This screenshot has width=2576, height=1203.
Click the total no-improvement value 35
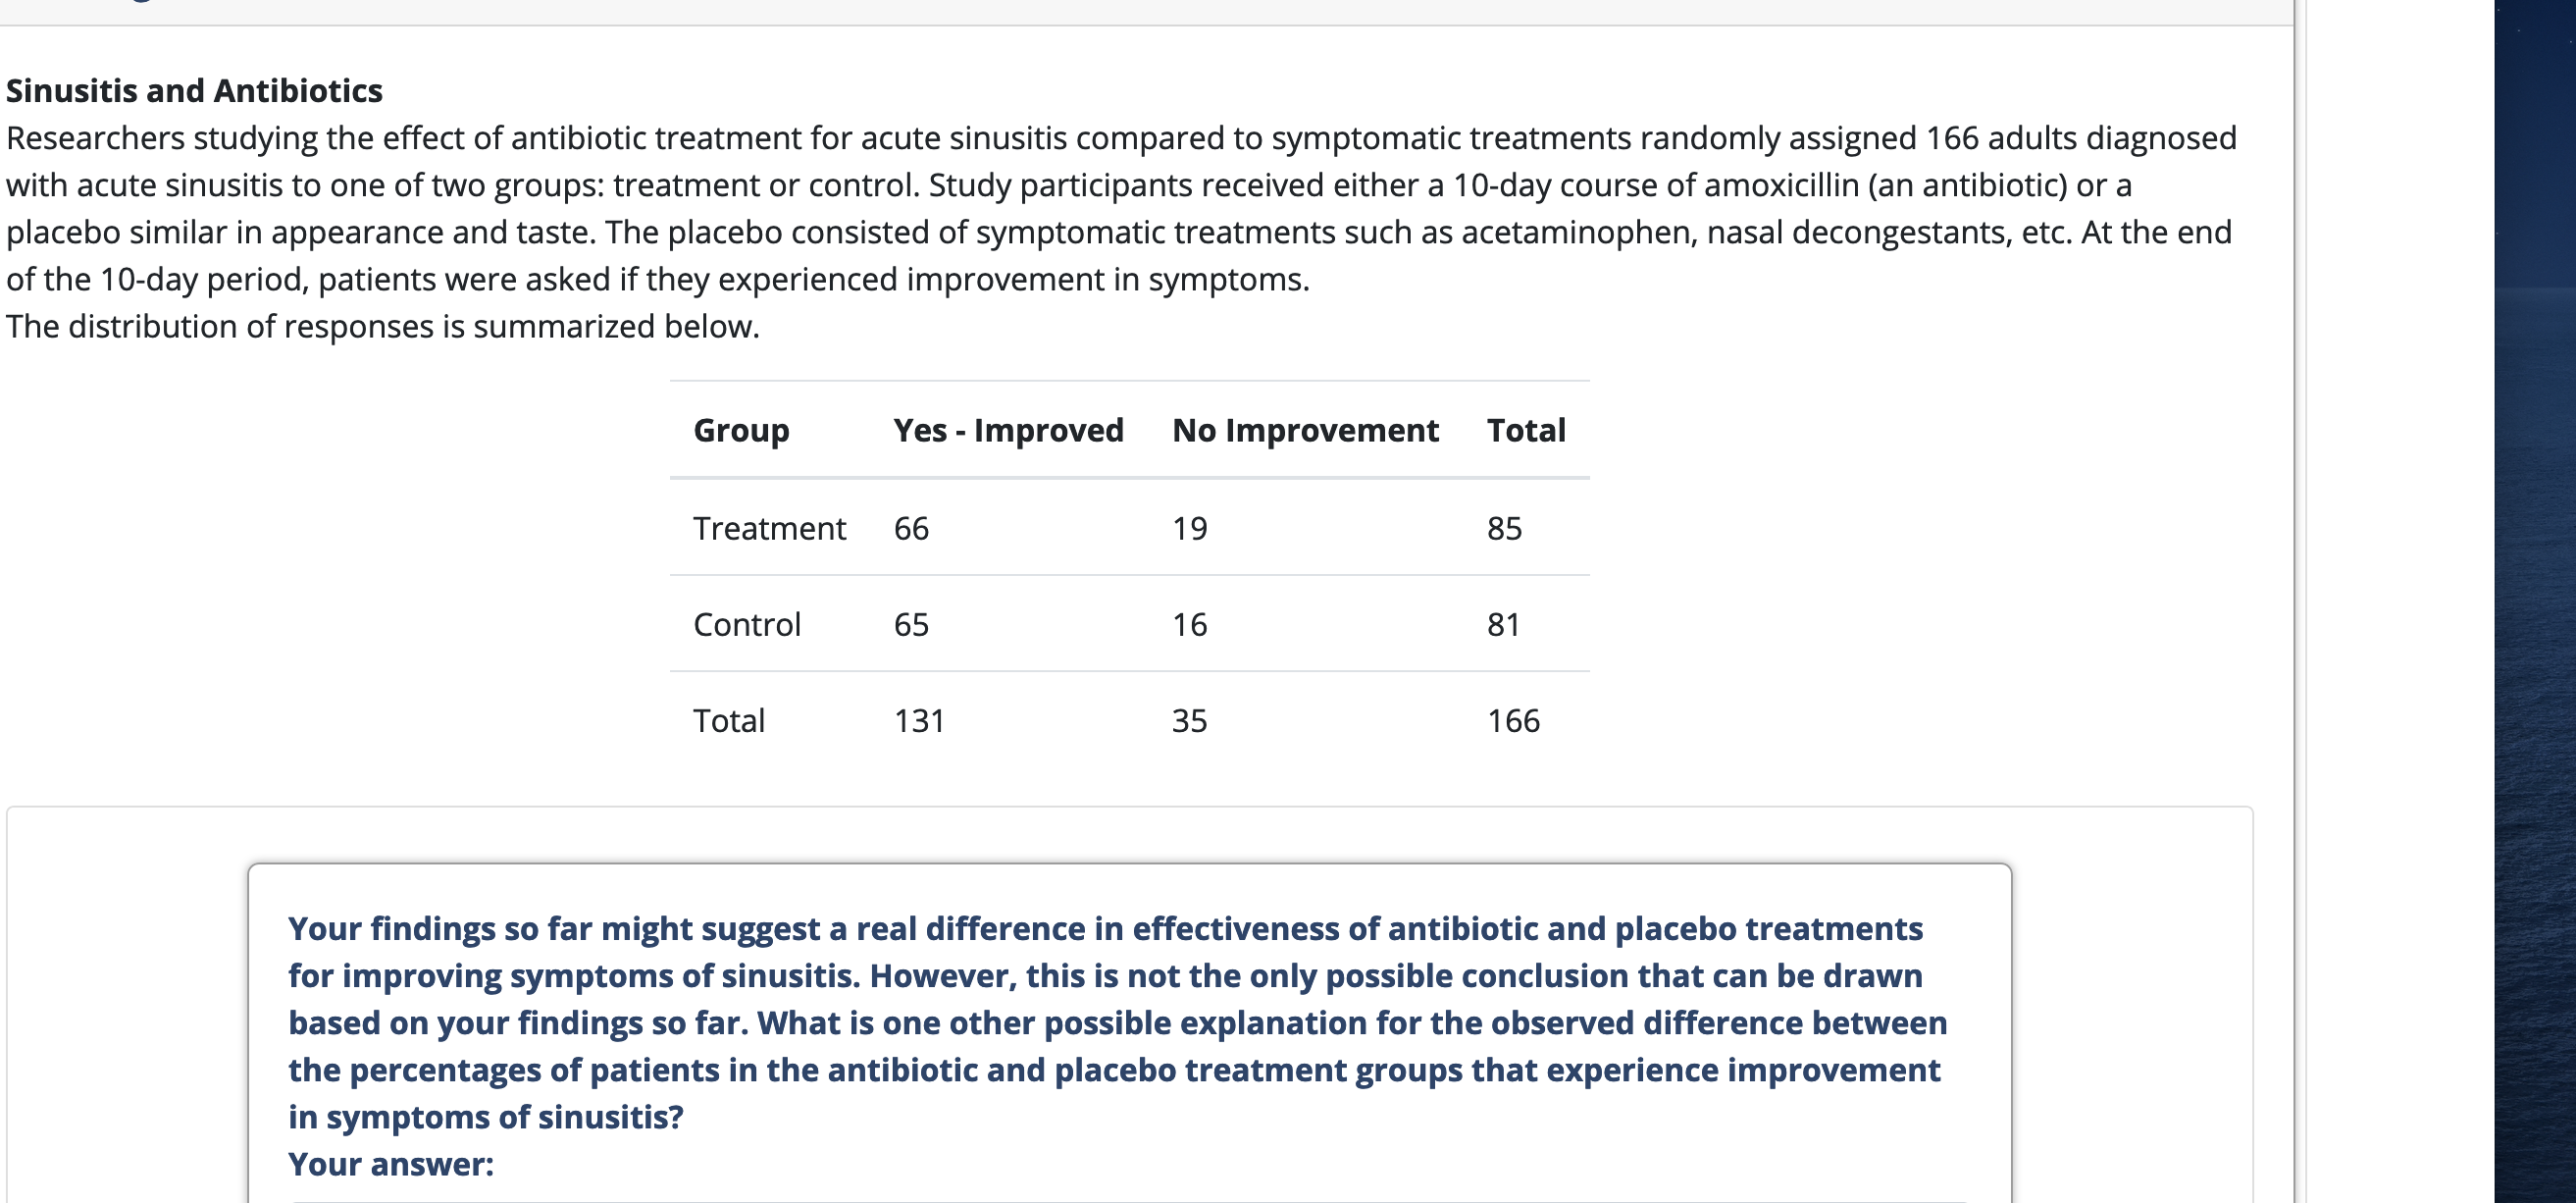[x=1190, y=720]
